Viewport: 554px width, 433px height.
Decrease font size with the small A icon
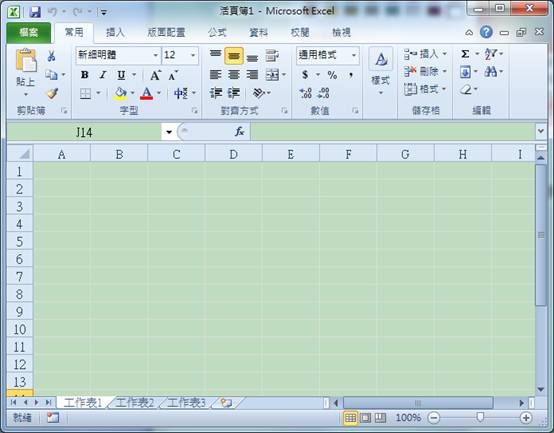pos(173,75)
